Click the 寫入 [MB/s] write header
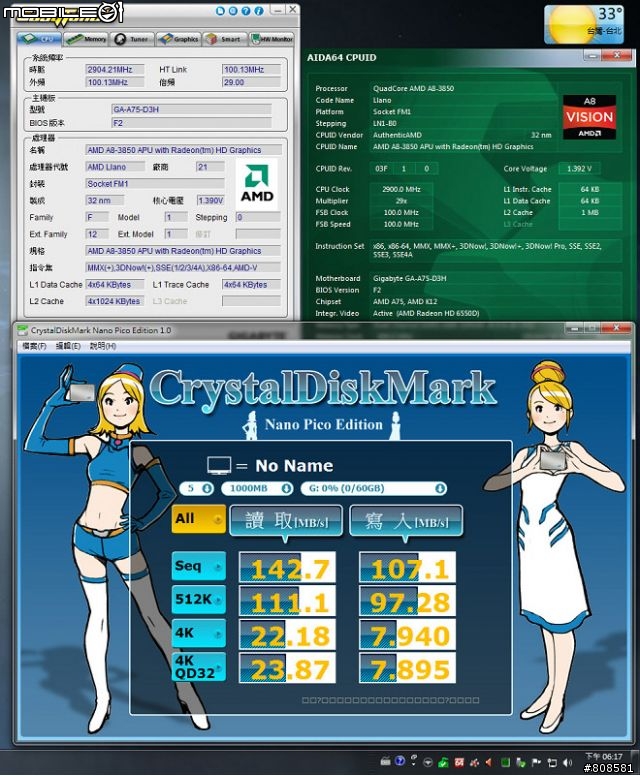This screenshot has width=640, height=776. click(406, 521)
